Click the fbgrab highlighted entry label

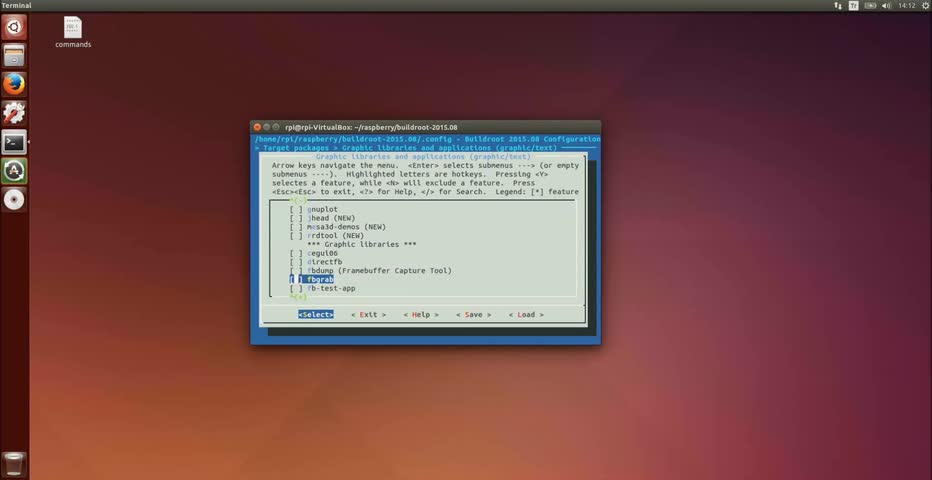coord(320,279)
